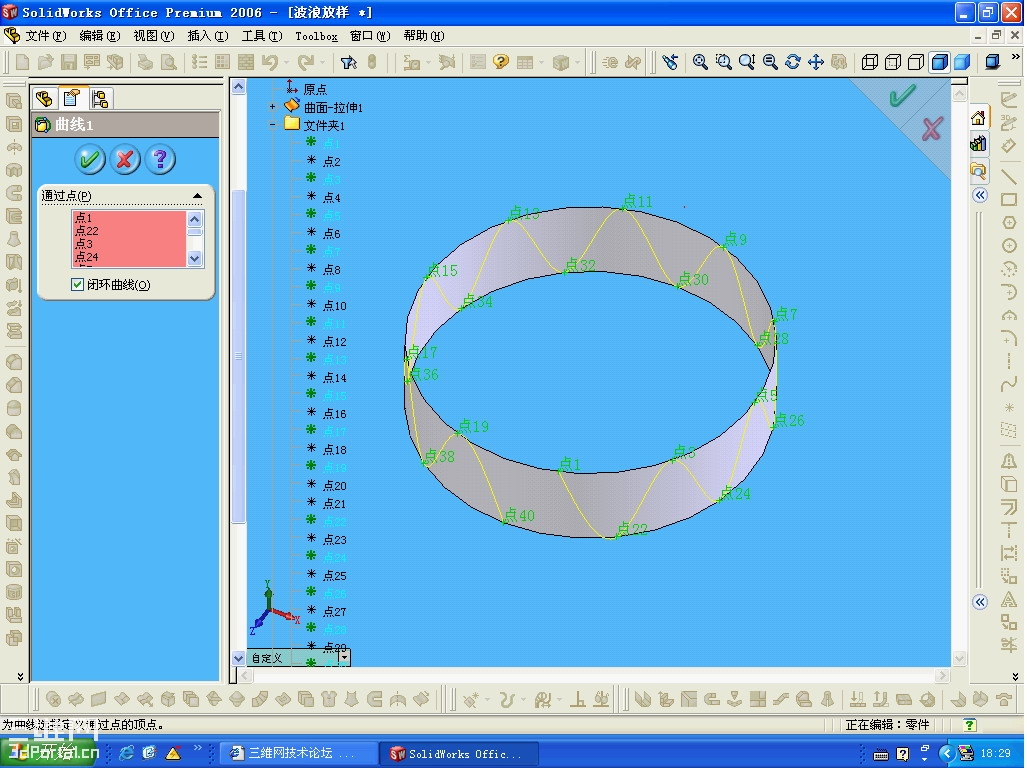Click 原点 in the flyout tree
Viewport: 1027px width, 768px height.
315,88
